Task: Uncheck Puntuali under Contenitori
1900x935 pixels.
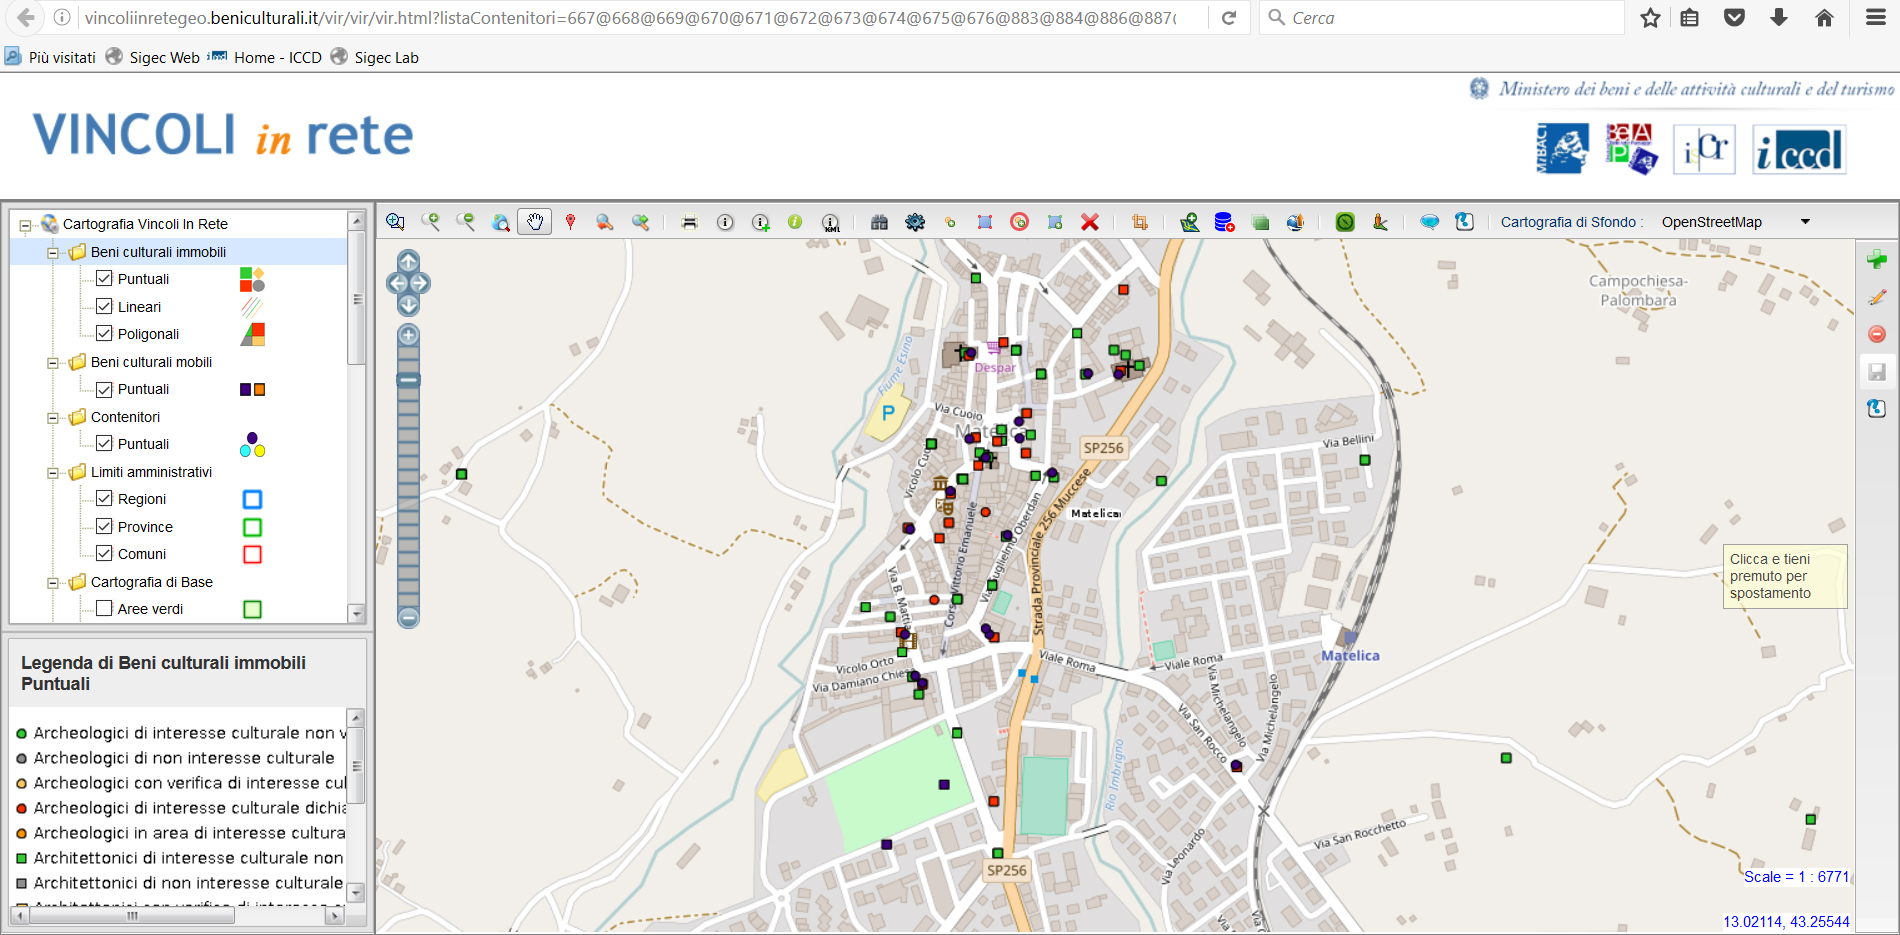Action: point(104,443)
